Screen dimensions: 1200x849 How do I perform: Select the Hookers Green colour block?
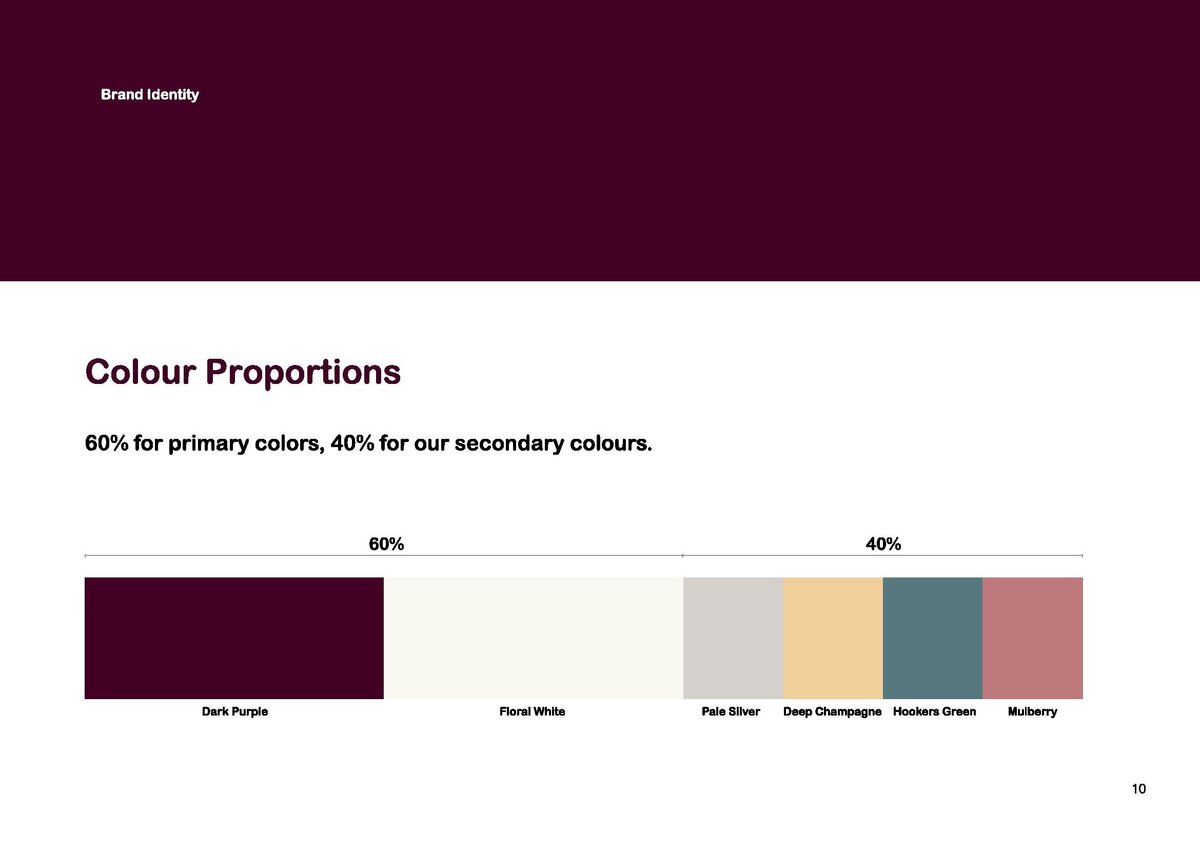tap(933, 638)
